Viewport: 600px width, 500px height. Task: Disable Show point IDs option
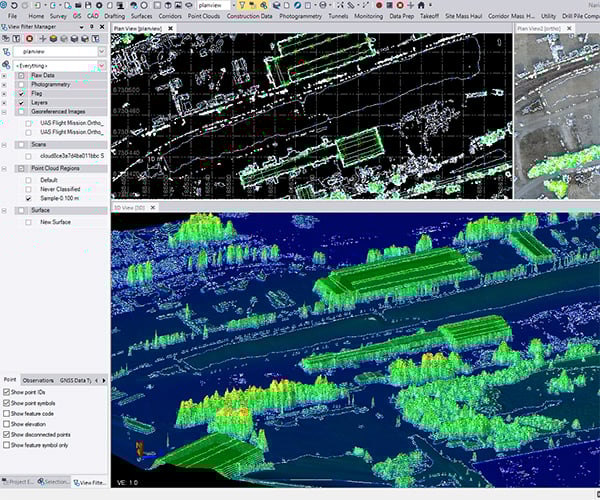tap(6, 392)
